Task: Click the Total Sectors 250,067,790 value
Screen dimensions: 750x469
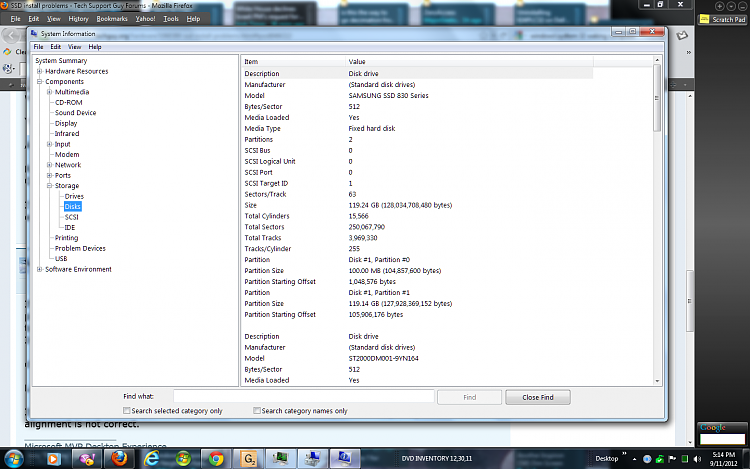Action: [367, 227]
